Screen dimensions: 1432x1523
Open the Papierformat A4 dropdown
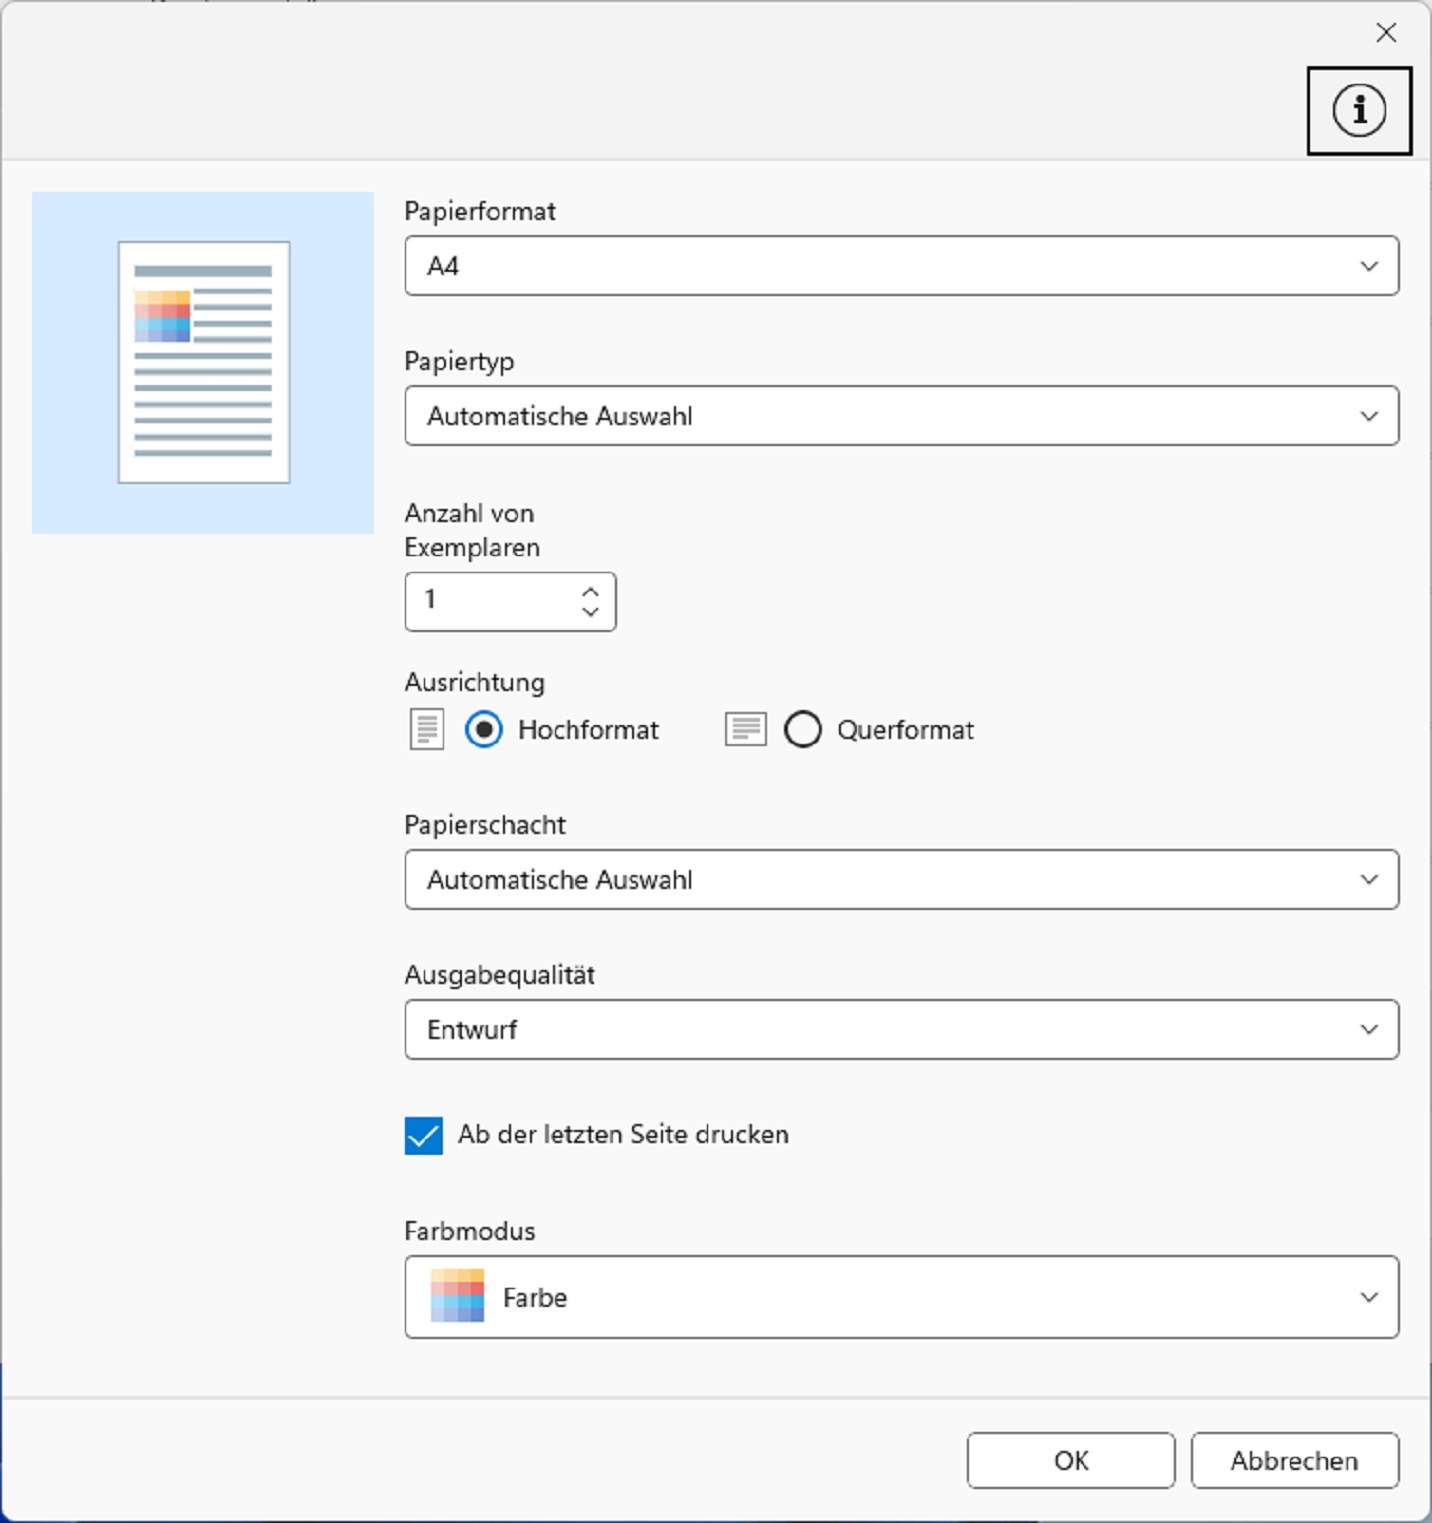(901, 266)
